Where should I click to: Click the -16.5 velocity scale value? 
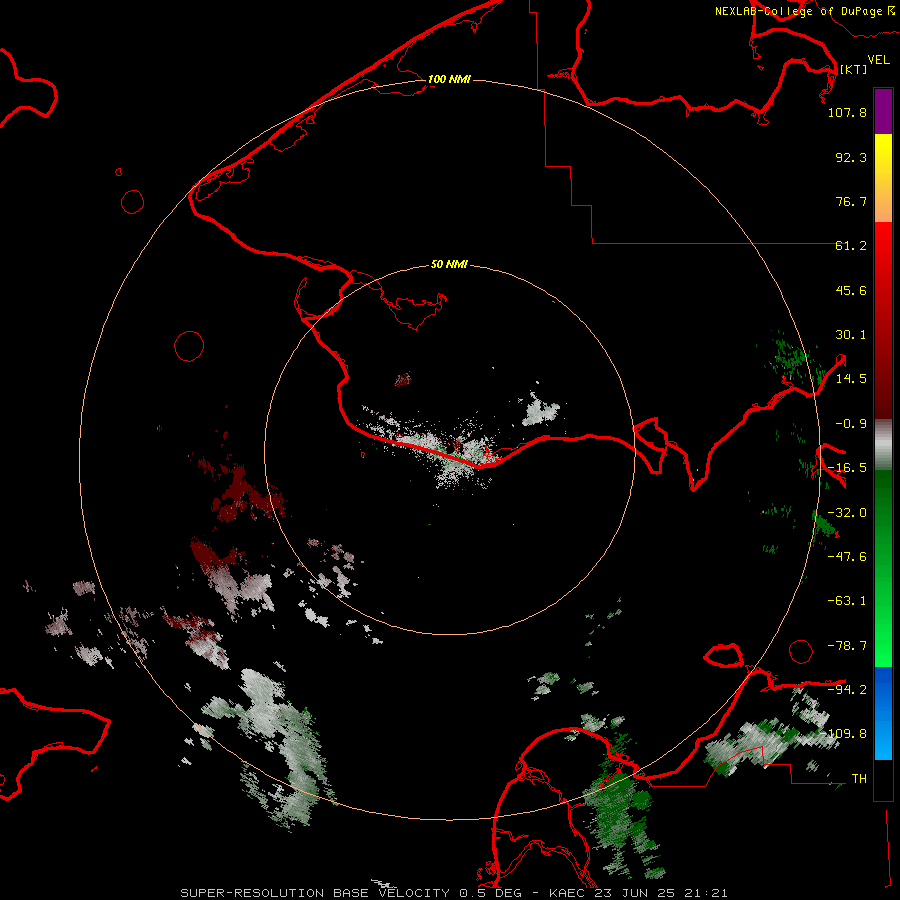click(x=847, y=468)
